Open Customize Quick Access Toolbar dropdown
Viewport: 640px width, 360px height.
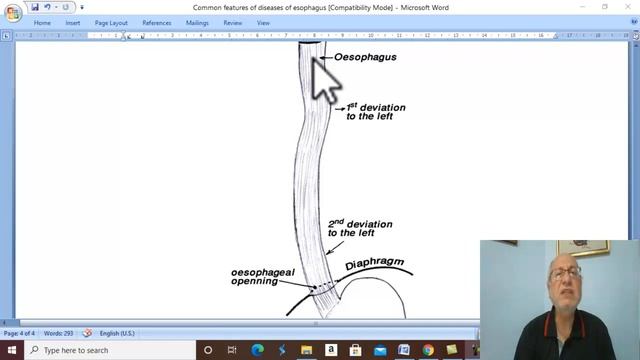pyautogui.click(x=82, y=7)
